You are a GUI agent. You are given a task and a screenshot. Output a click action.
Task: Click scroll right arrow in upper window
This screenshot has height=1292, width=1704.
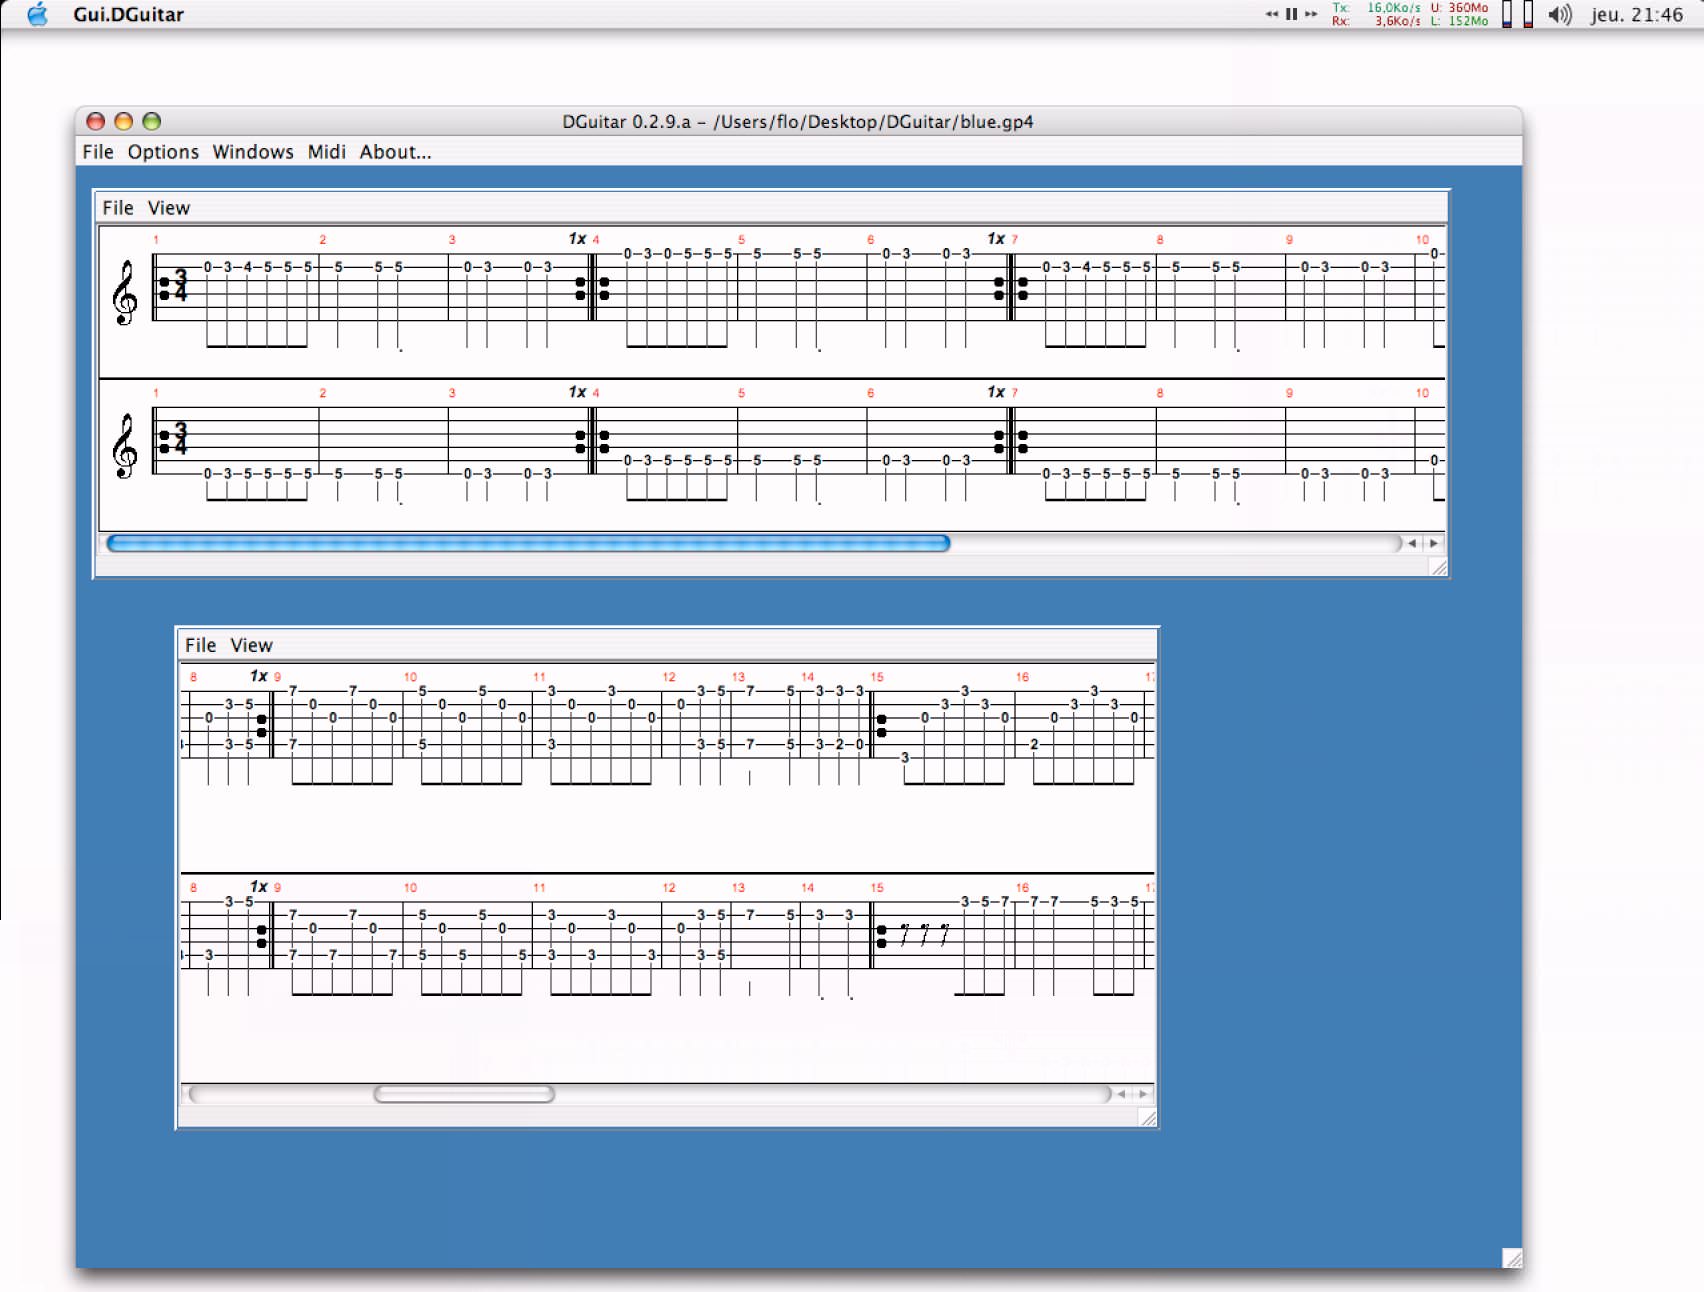coord(1433,543)
